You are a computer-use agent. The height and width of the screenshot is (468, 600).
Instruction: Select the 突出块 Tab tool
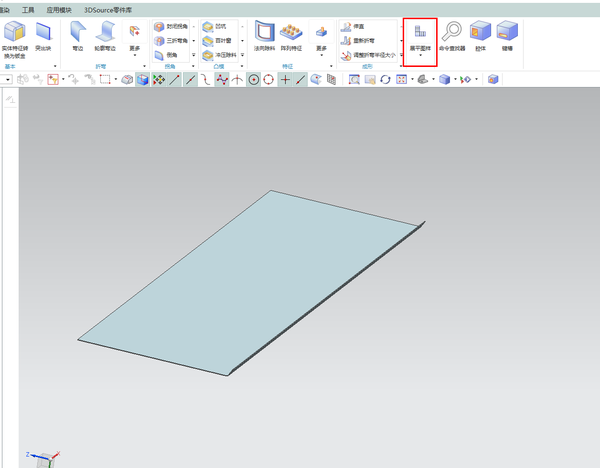[x=43, y=36]
